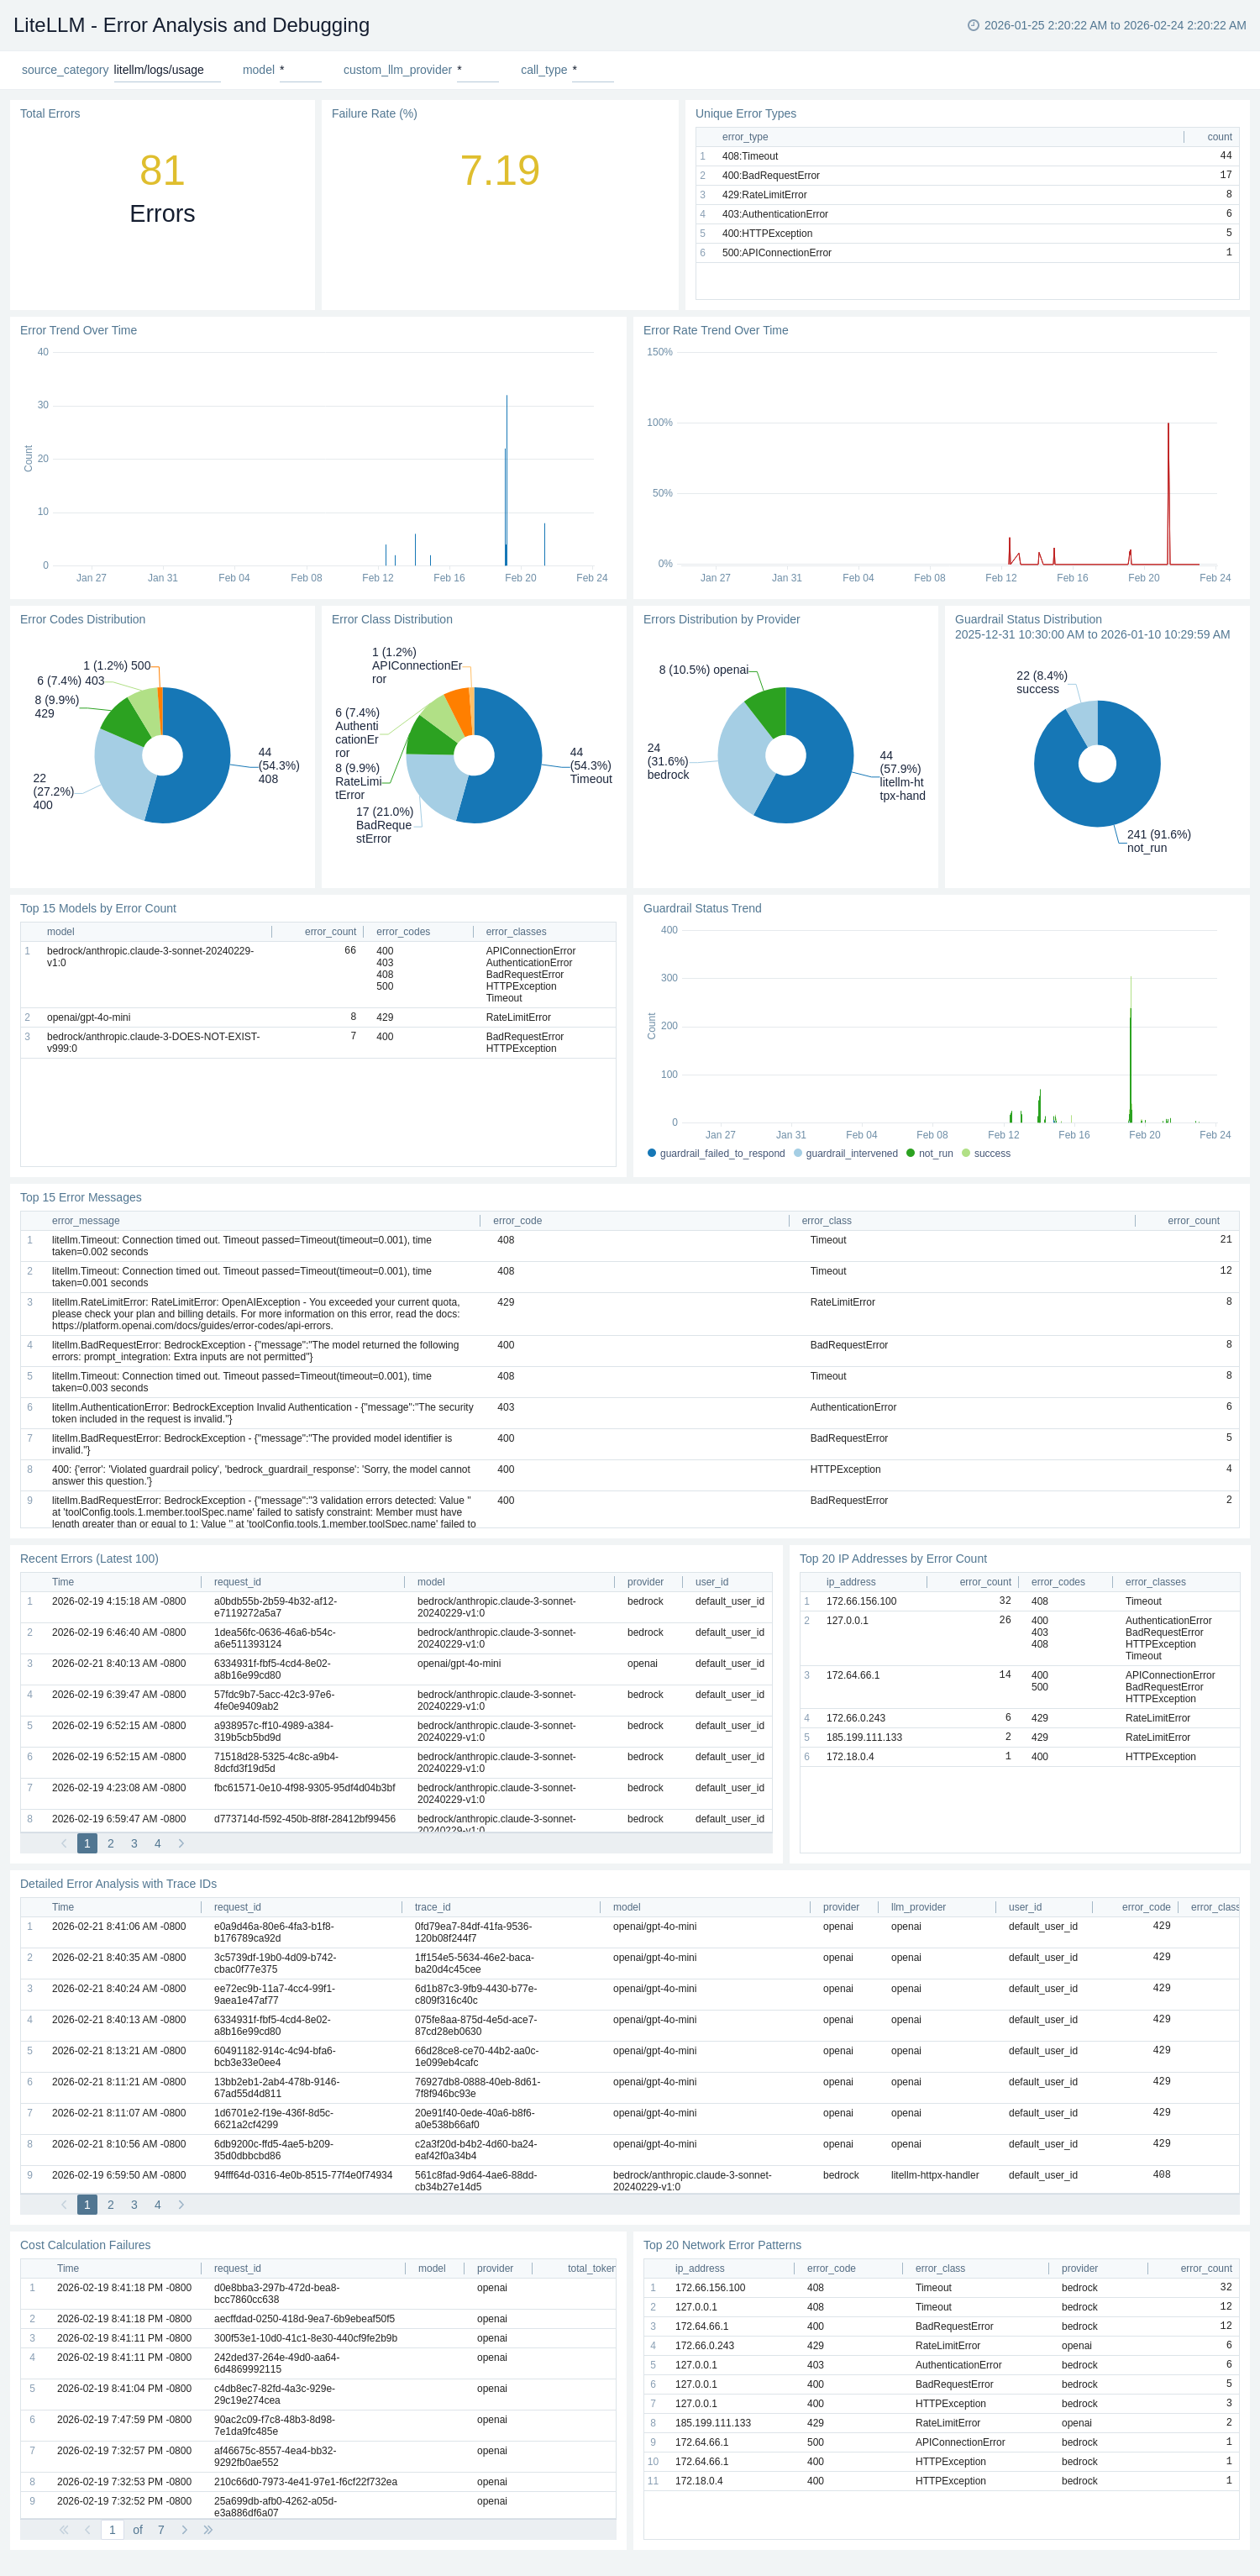Click the claude-3-DOES-NOT-EXIST model row

(318, 1042)
